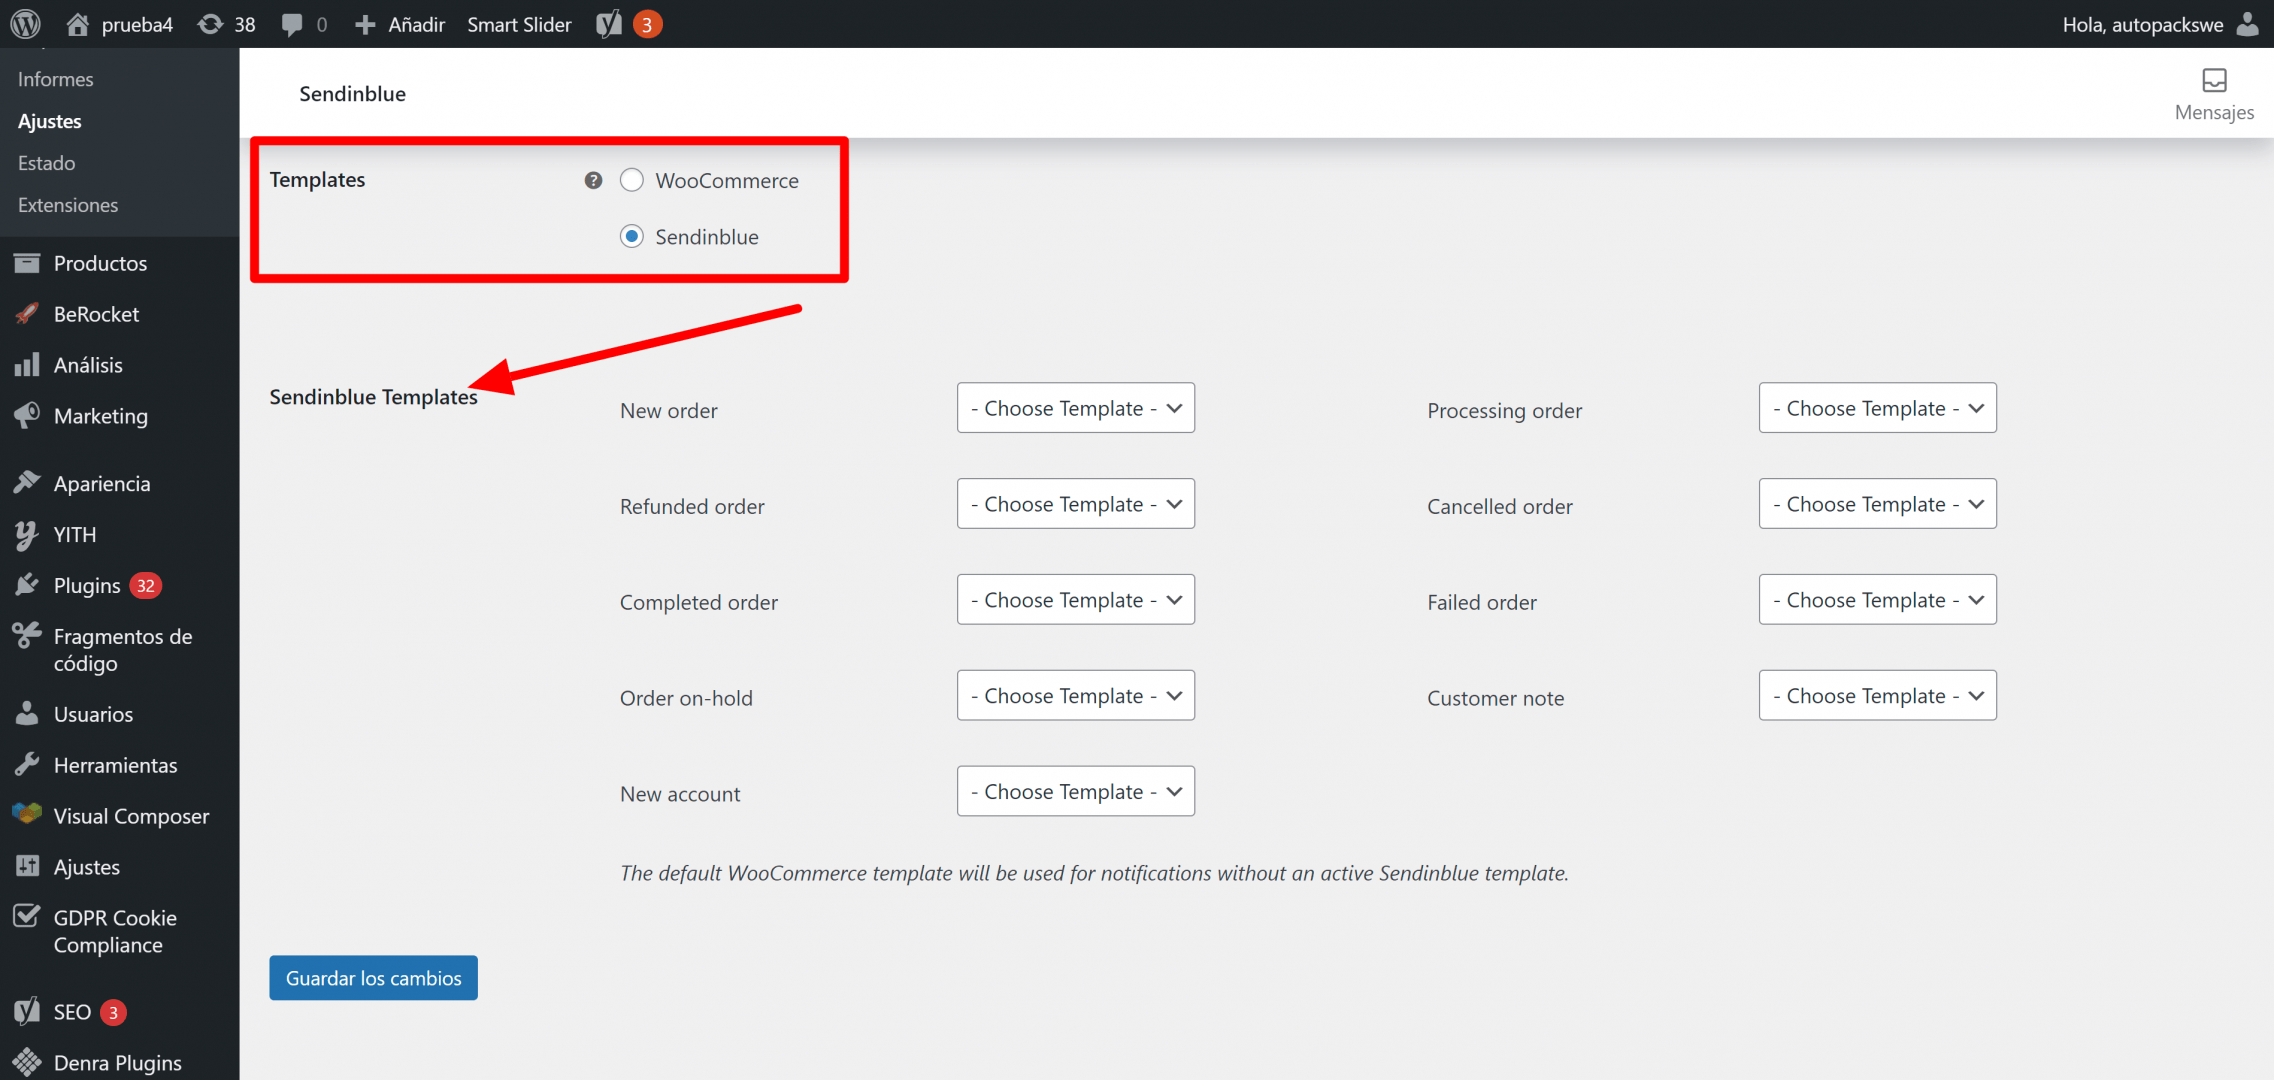Click the WordPress logo icon in admin bar
This screenshot has height=1080, width=2274.
(25, 24)
